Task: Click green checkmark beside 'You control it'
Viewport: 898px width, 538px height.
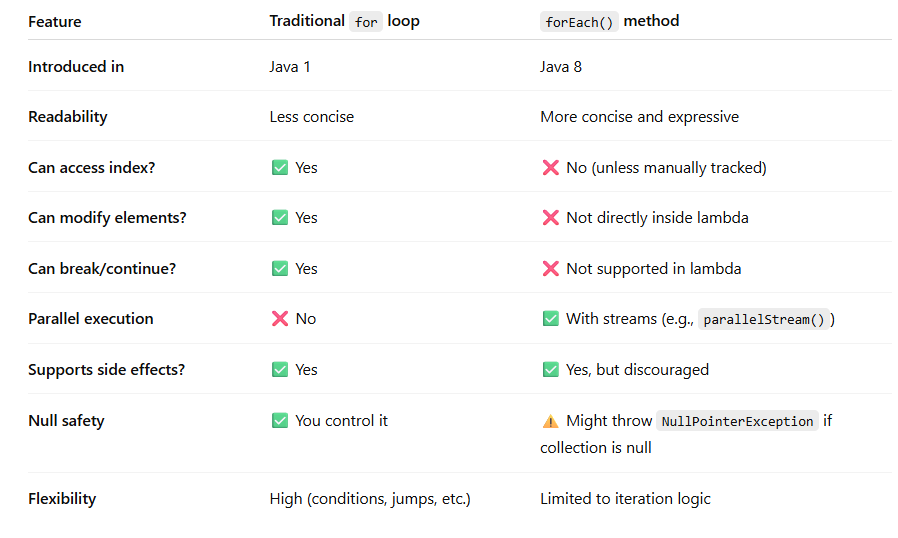Action: tap(279, 421)
